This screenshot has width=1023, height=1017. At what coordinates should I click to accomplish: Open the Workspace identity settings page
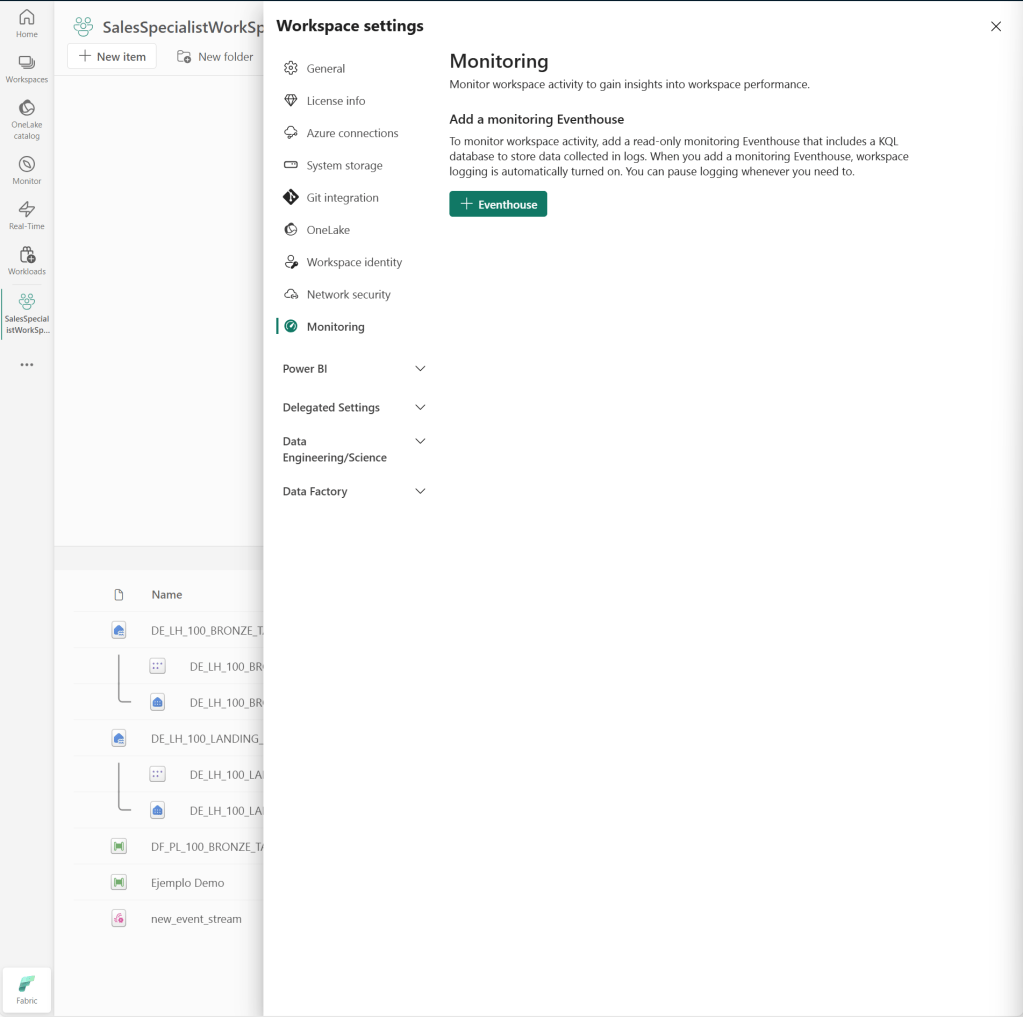pyautogui.click(x=353, y=262)
